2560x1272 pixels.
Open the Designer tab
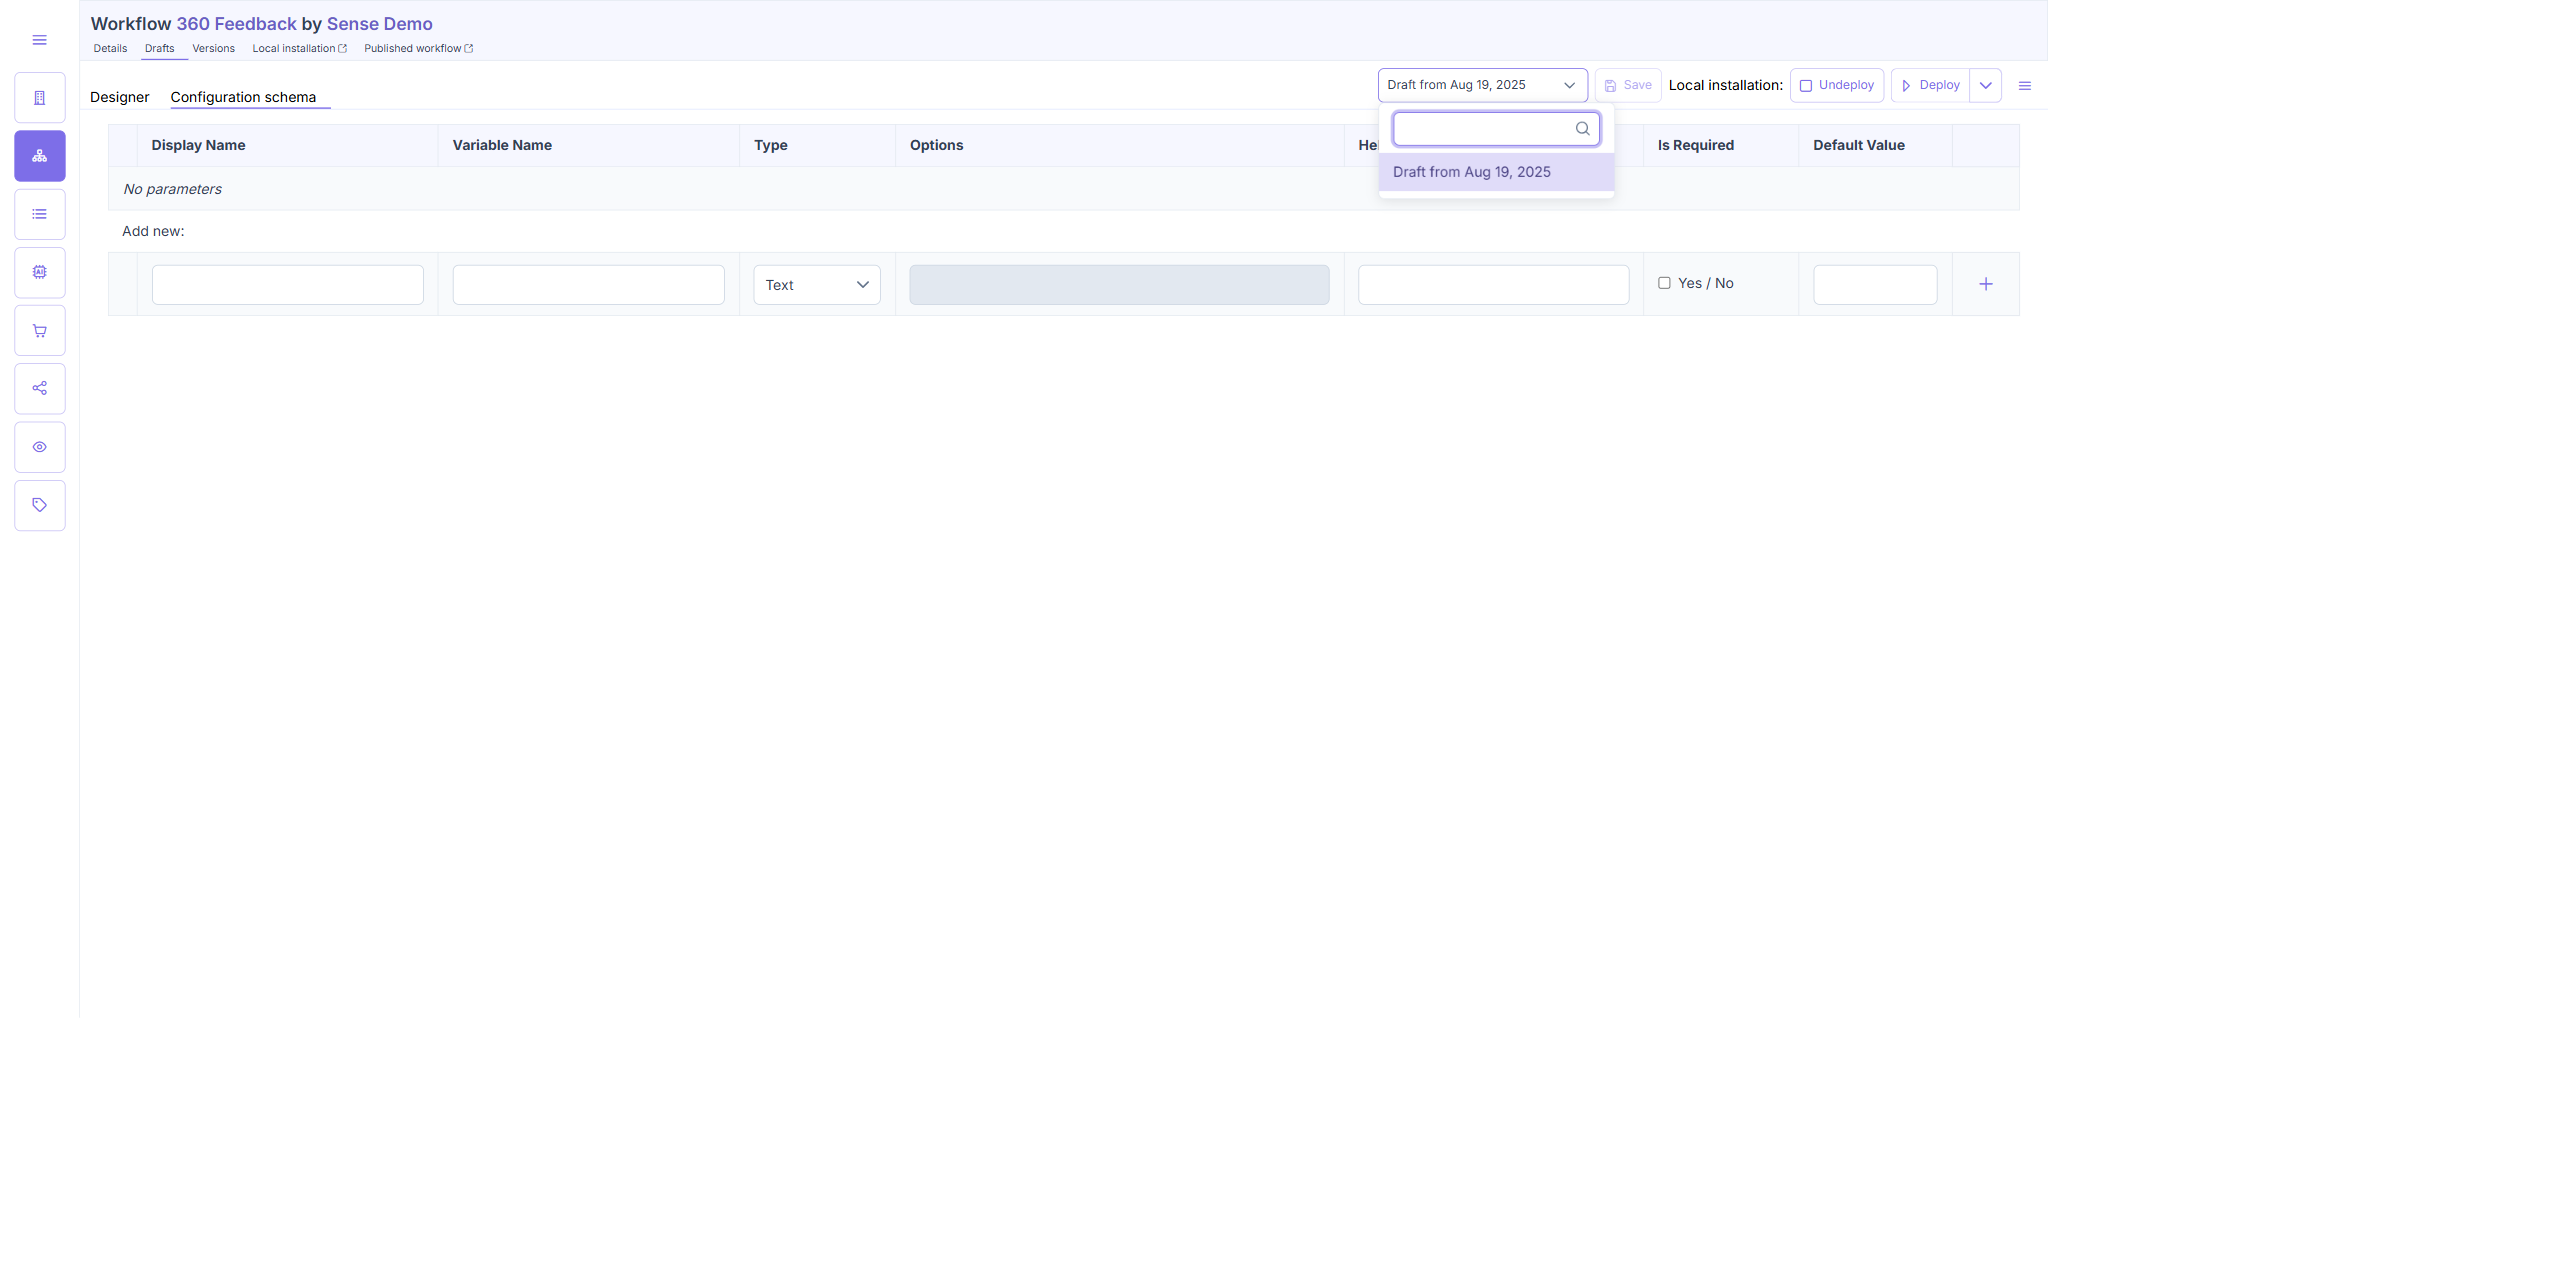pyautogui.click(x=119, y=97)
